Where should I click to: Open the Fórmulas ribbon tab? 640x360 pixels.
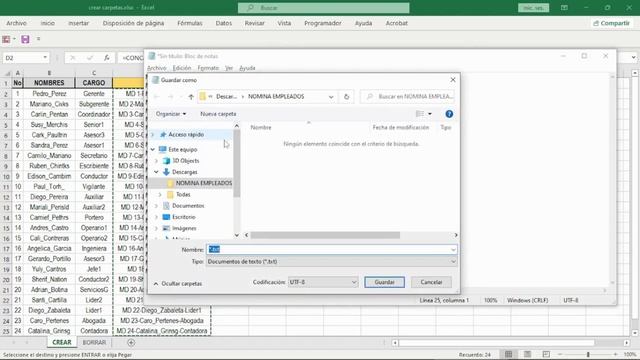190,23
